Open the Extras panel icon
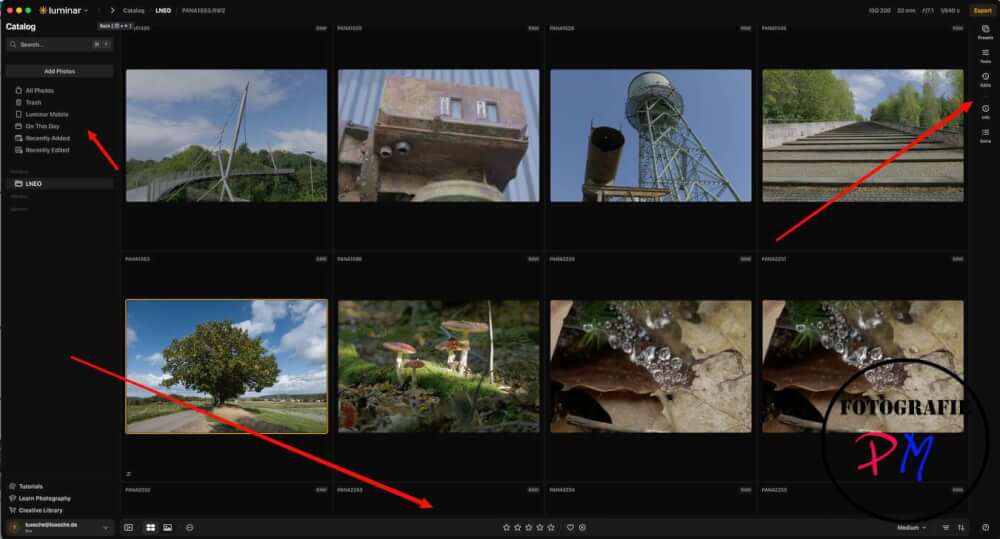1000x539 pixels. 985,135
